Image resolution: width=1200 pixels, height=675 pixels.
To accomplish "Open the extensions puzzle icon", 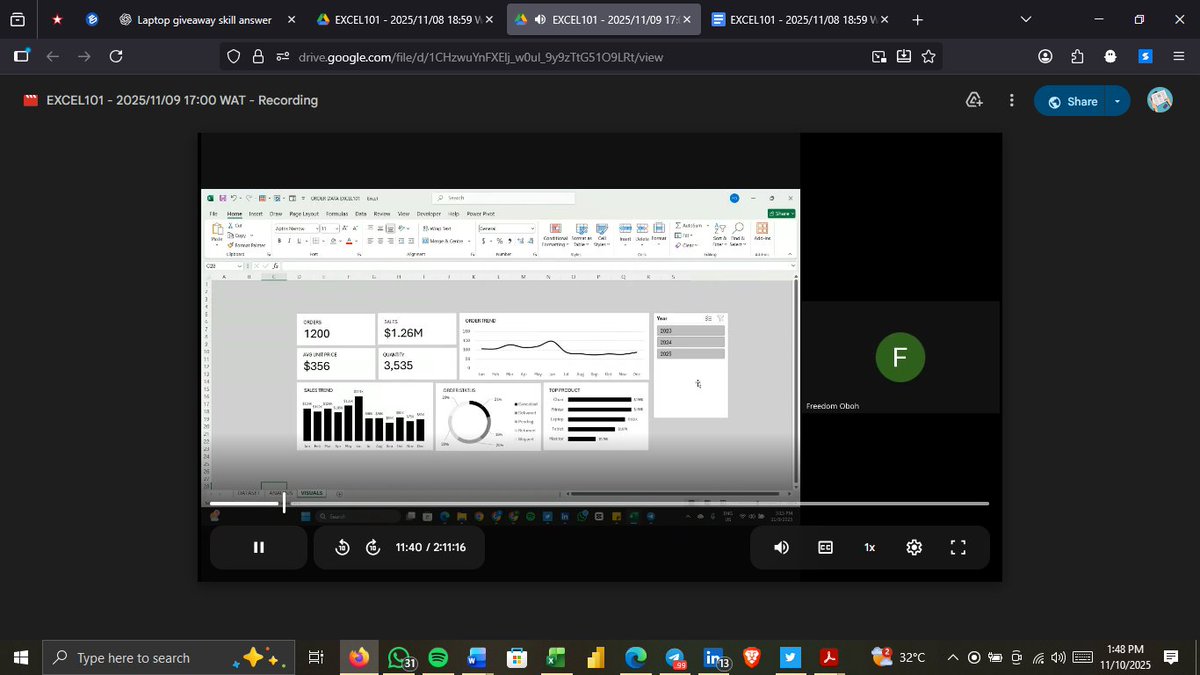I will (1077, 57).
